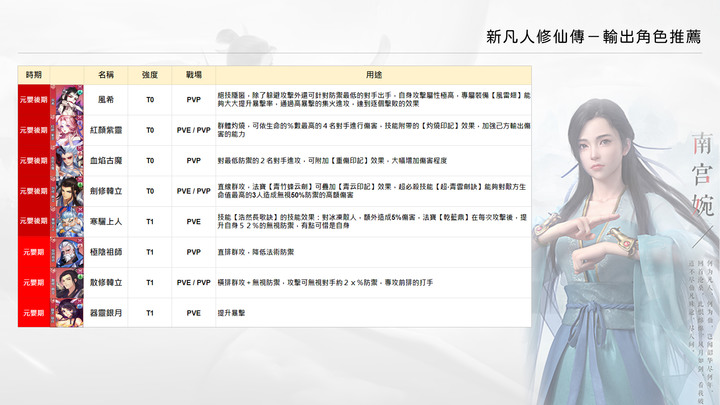Click 劍修韓立's usage text about 青竹蜂云劍
Viewport: 720px width, 405px height.
pyautogui.click(x=372, y=191)
